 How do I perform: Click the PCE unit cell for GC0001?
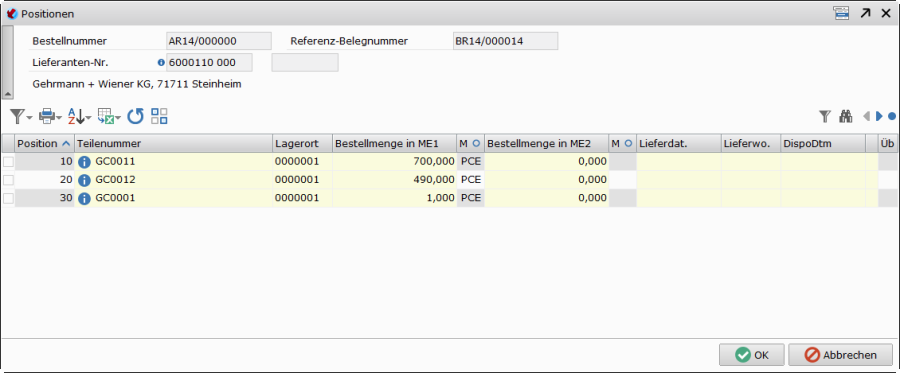(471, 199)
